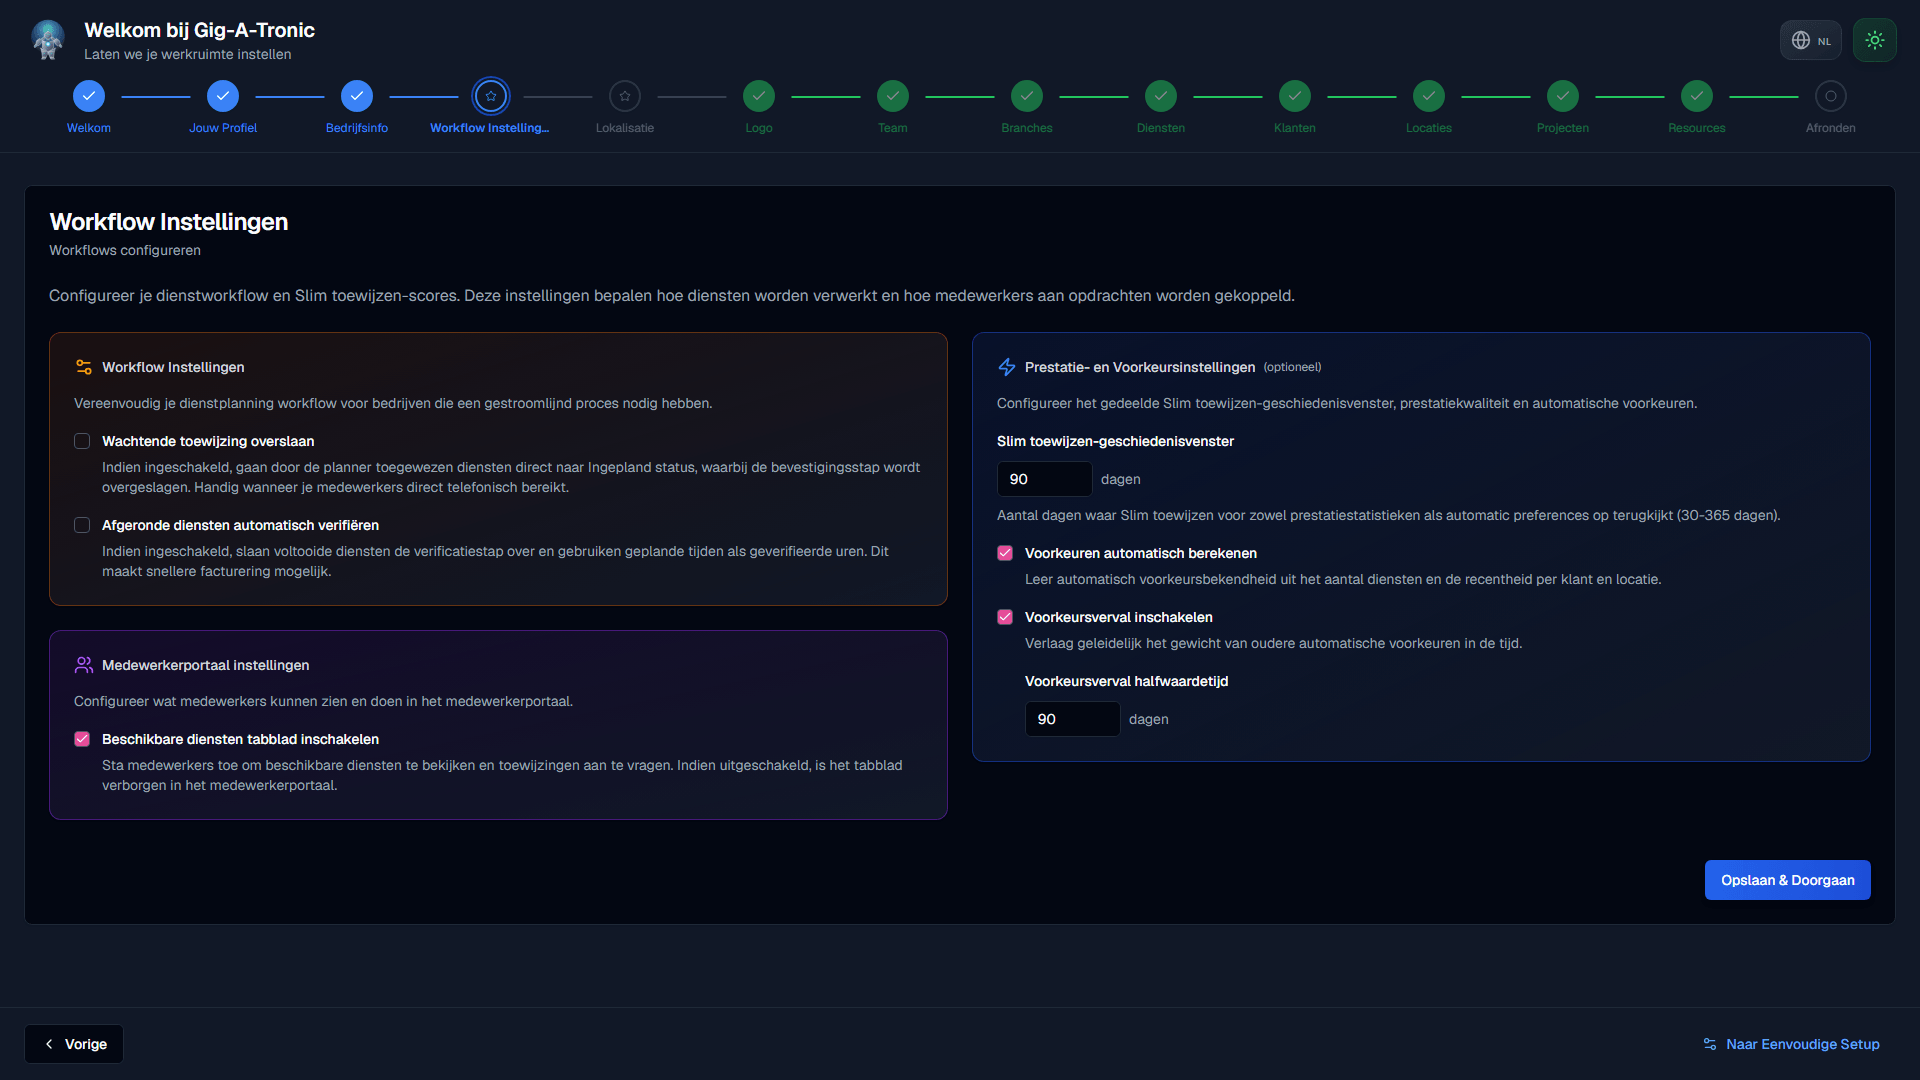Go to the Welkom step circle
Screen dimensions: 1920x1080
click(89, 96)
